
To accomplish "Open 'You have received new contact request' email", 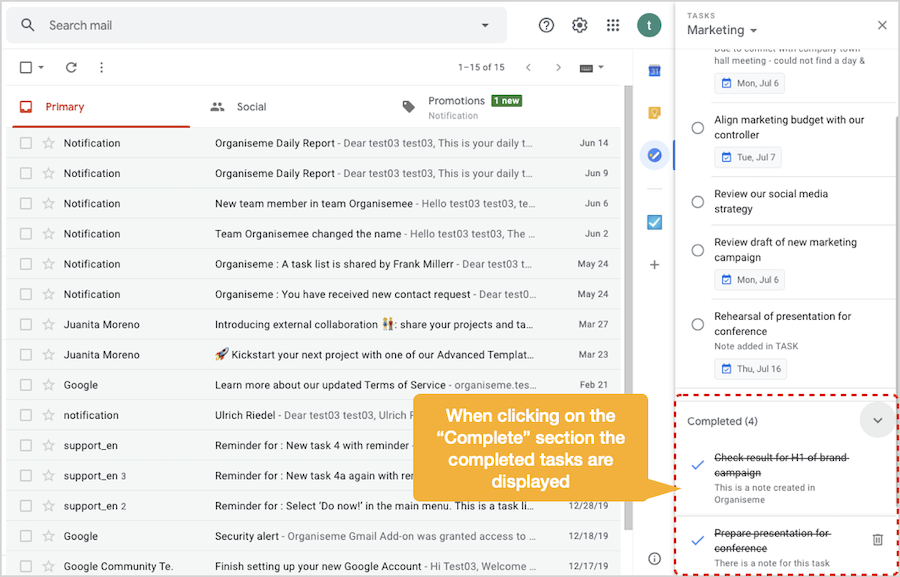I will [314, 294].
